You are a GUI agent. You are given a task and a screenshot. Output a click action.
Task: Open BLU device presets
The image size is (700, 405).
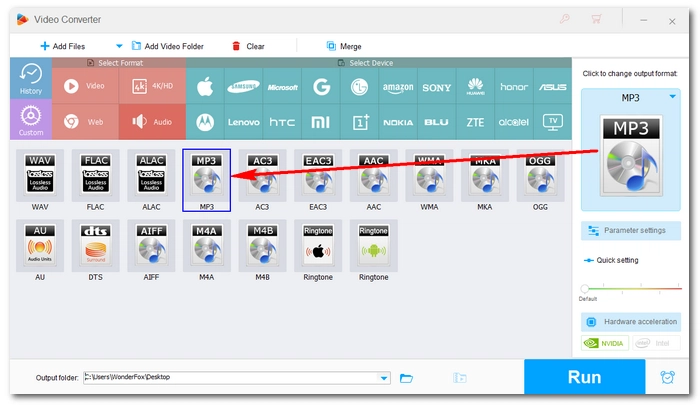(x=437, y=122)
